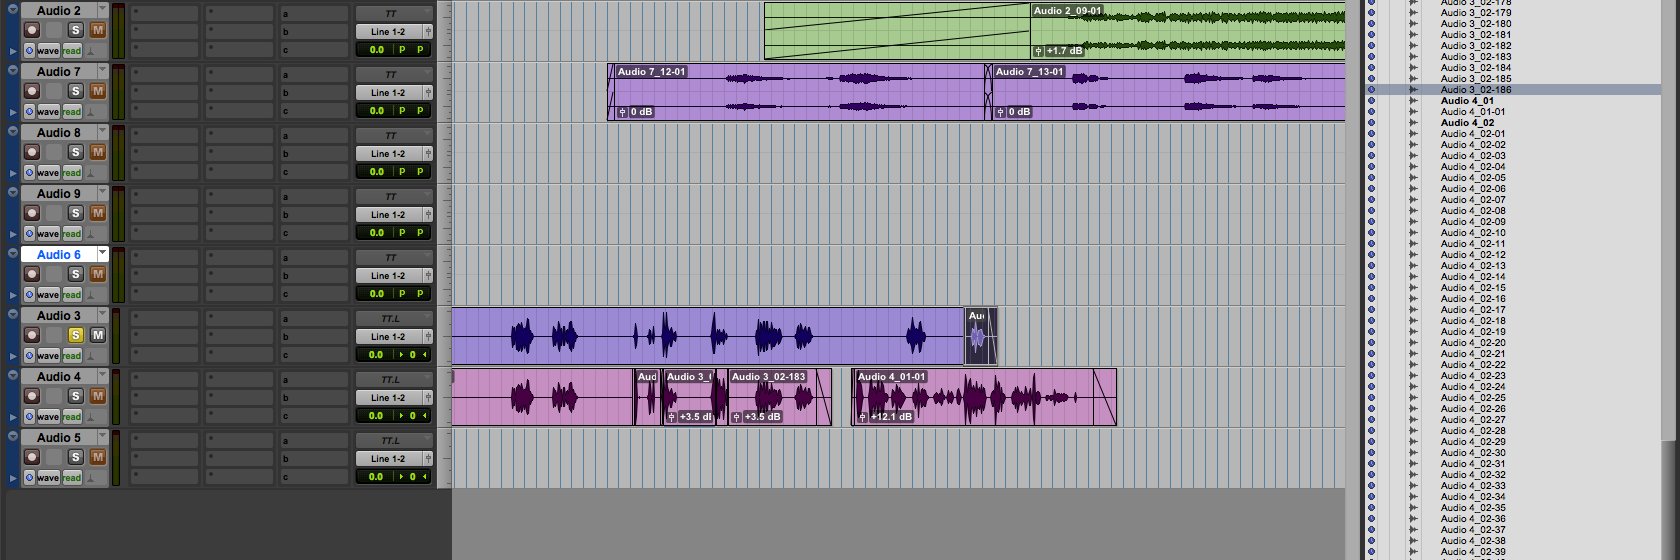
Task: Open the track name dropdown arrow for Audio 6
Action: 102,255
